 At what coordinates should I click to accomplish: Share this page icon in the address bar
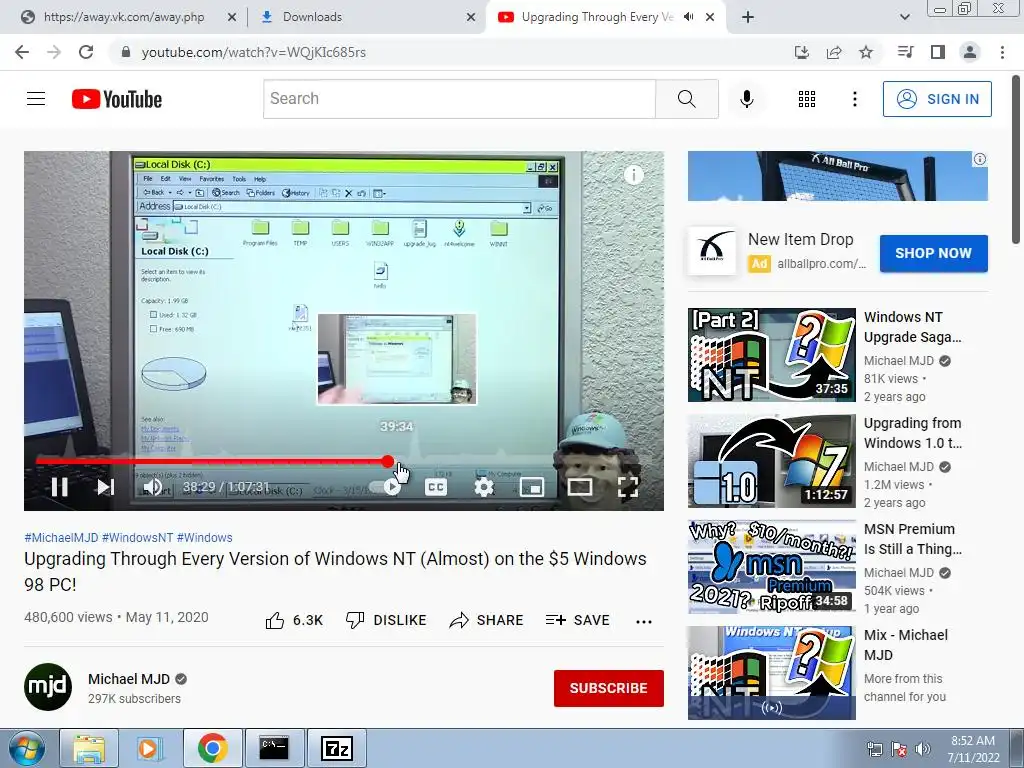834,52
